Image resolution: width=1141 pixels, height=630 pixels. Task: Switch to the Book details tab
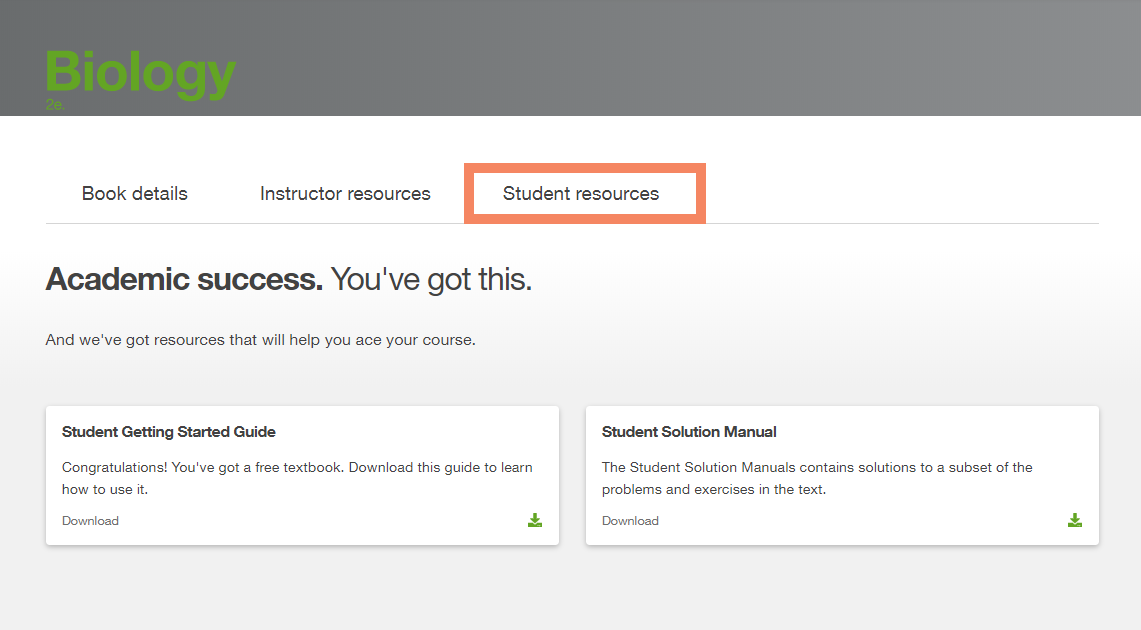coord(134,193)
